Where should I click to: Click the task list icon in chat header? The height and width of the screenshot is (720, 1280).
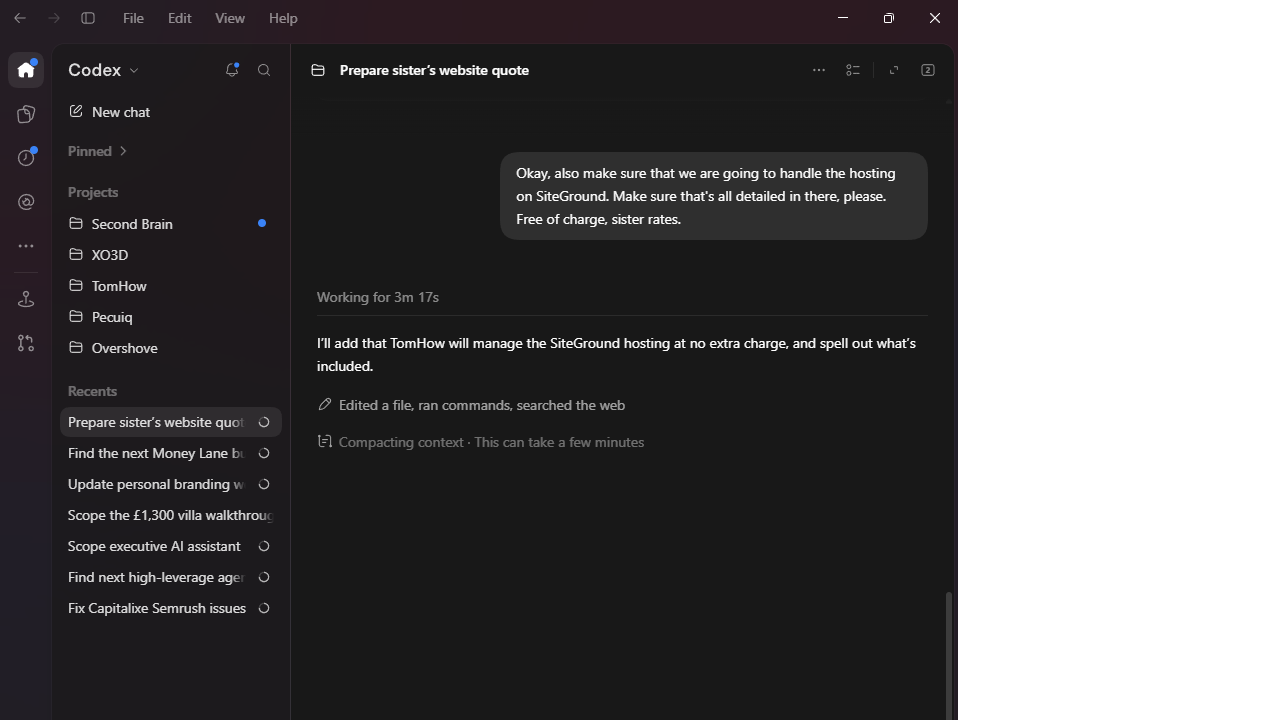click(x=853, y=70)
